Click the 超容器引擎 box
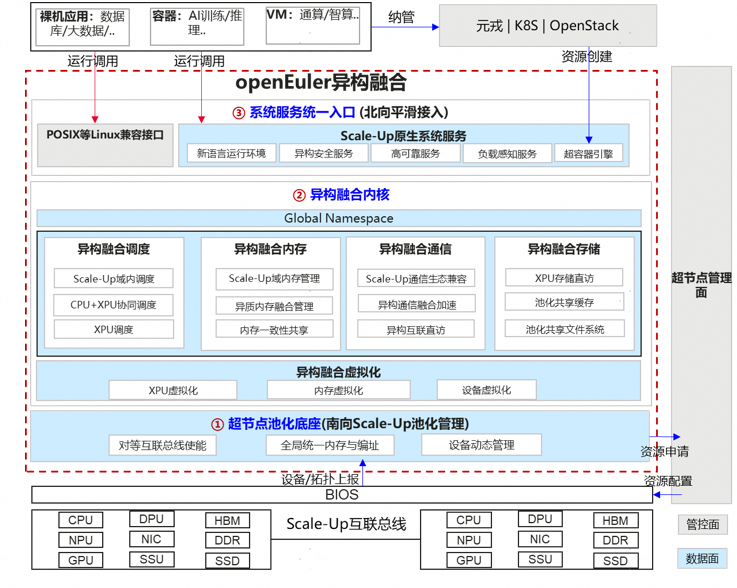Image resolution: width=737 pixels, height=588 pixels. (590, 153)
